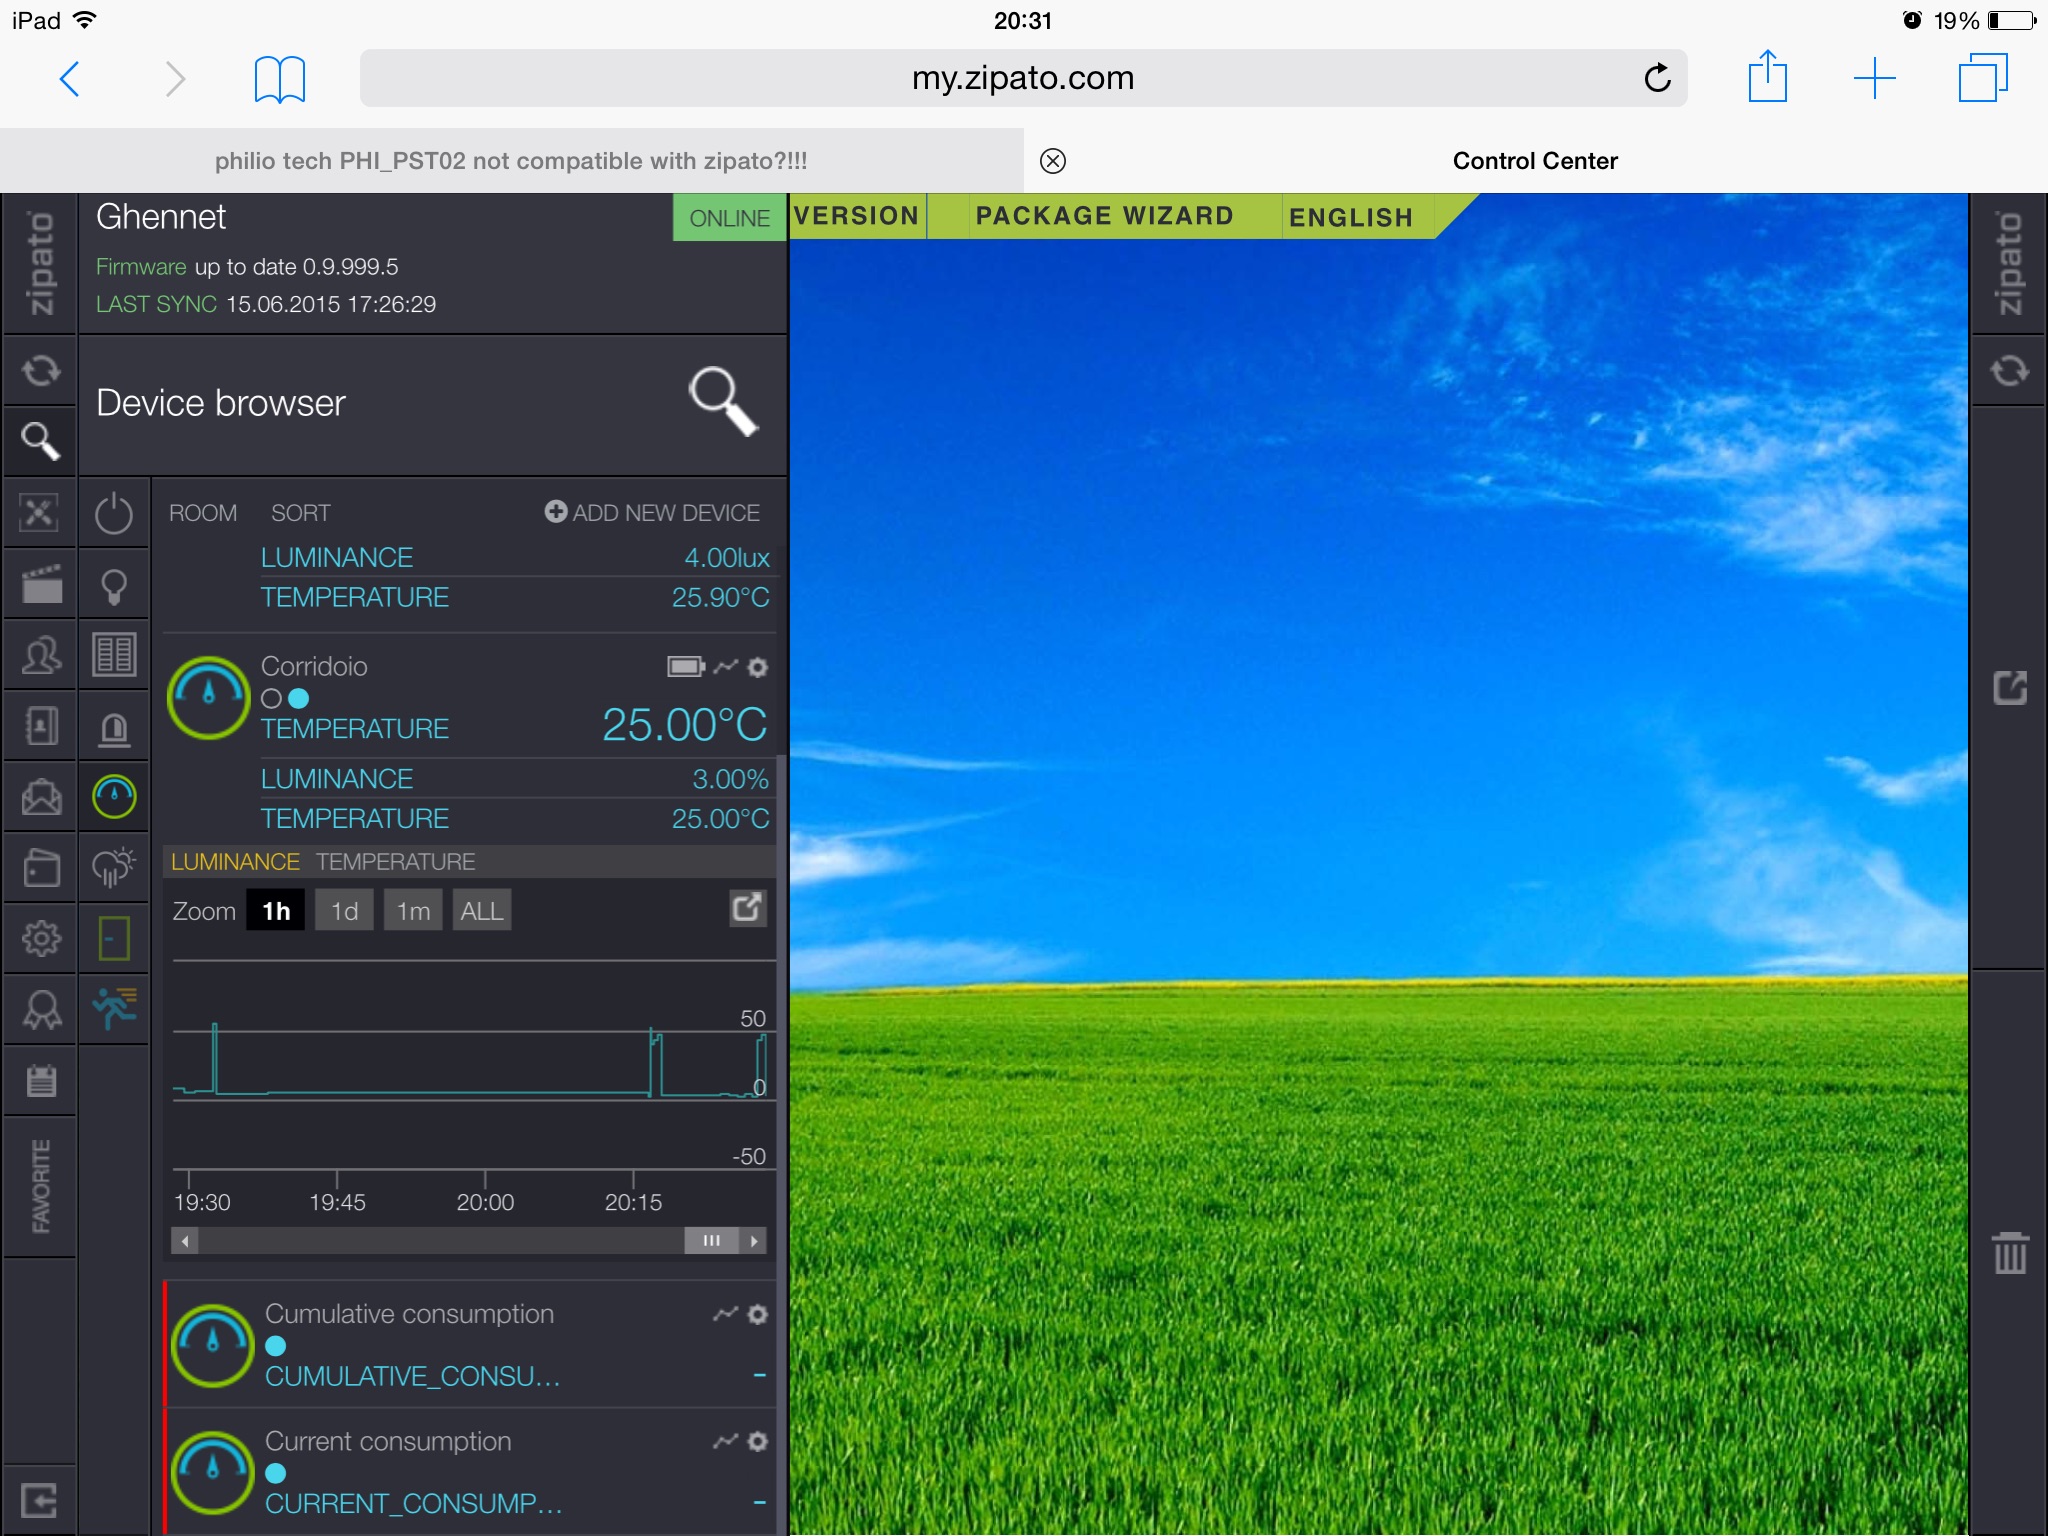The height and width of the screenshot is (1536, 2048).
Task: Open chart icon for Cumulative consumption
Action: 725,1314
